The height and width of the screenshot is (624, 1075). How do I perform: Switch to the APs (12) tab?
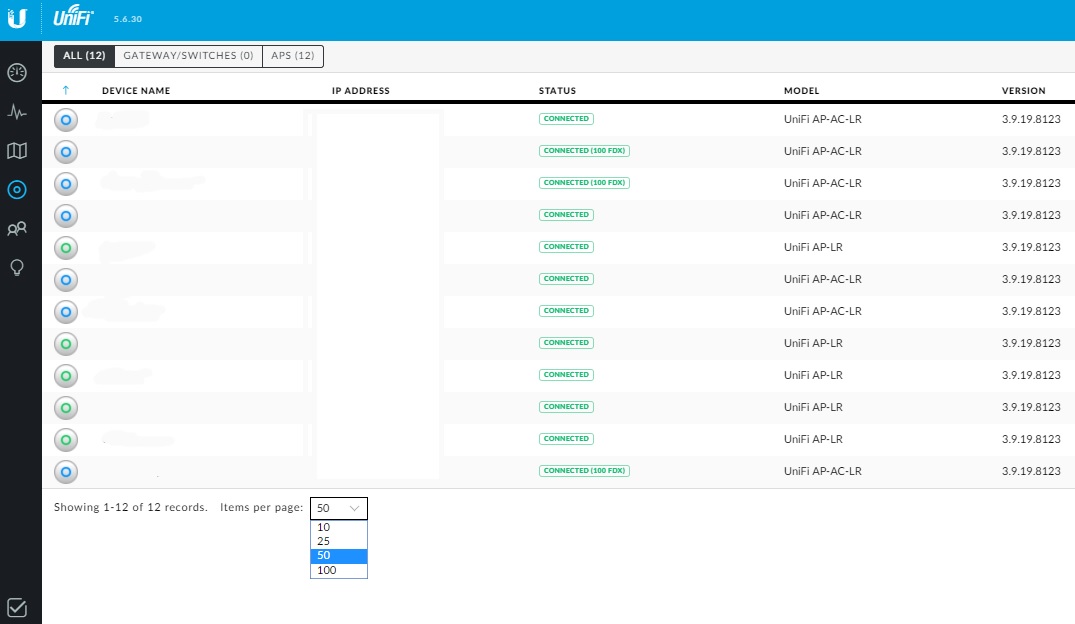(293, 56)
